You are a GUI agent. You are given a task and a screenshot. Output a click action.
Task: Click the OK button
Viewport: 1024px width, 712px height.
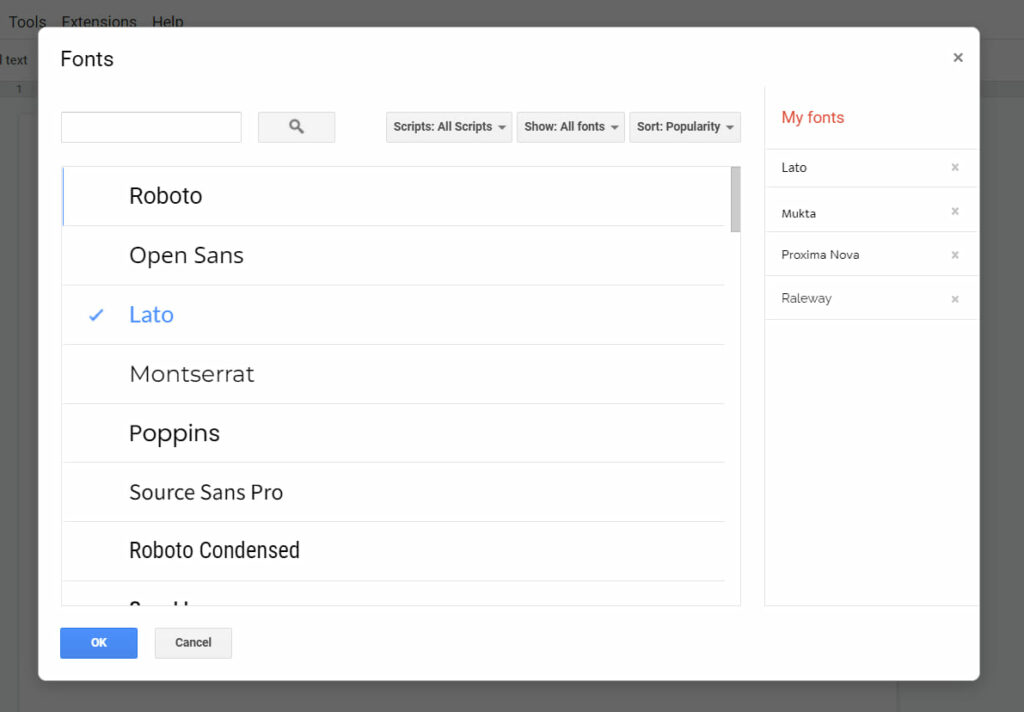[x=99, y=643]
